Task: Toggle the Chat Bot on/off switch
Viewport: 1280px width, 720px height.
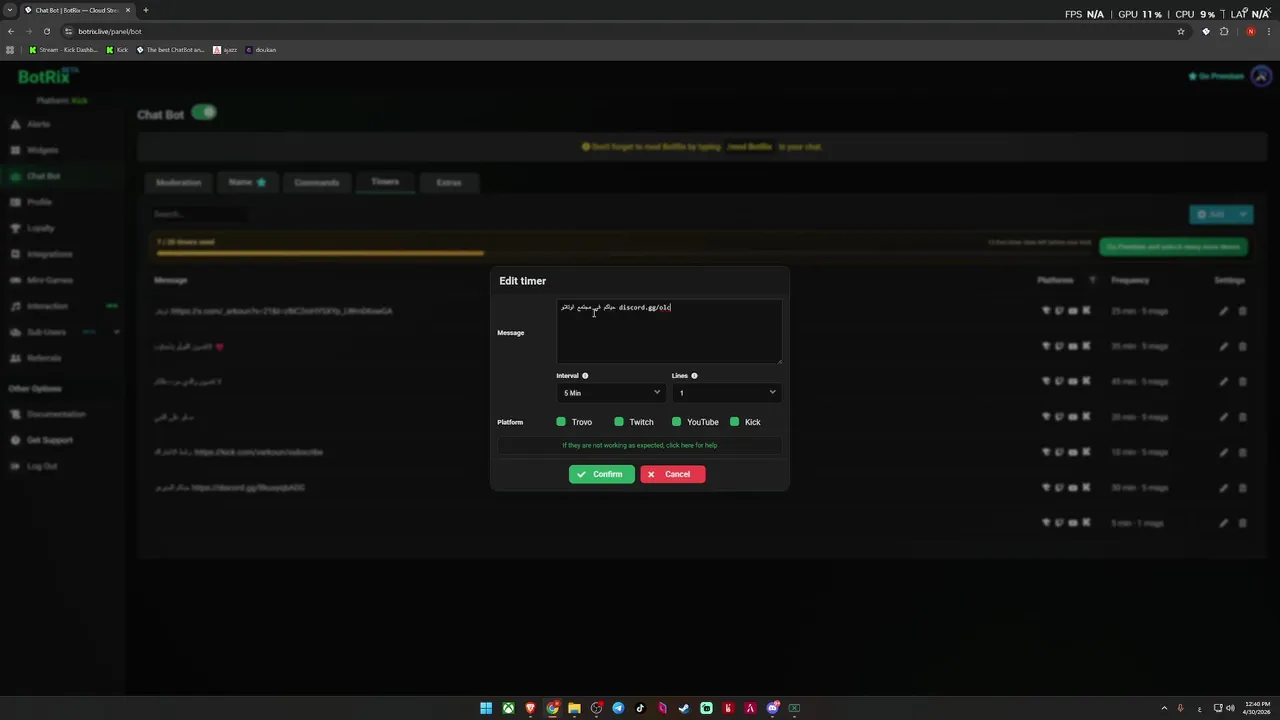Action: click(204, 113)
